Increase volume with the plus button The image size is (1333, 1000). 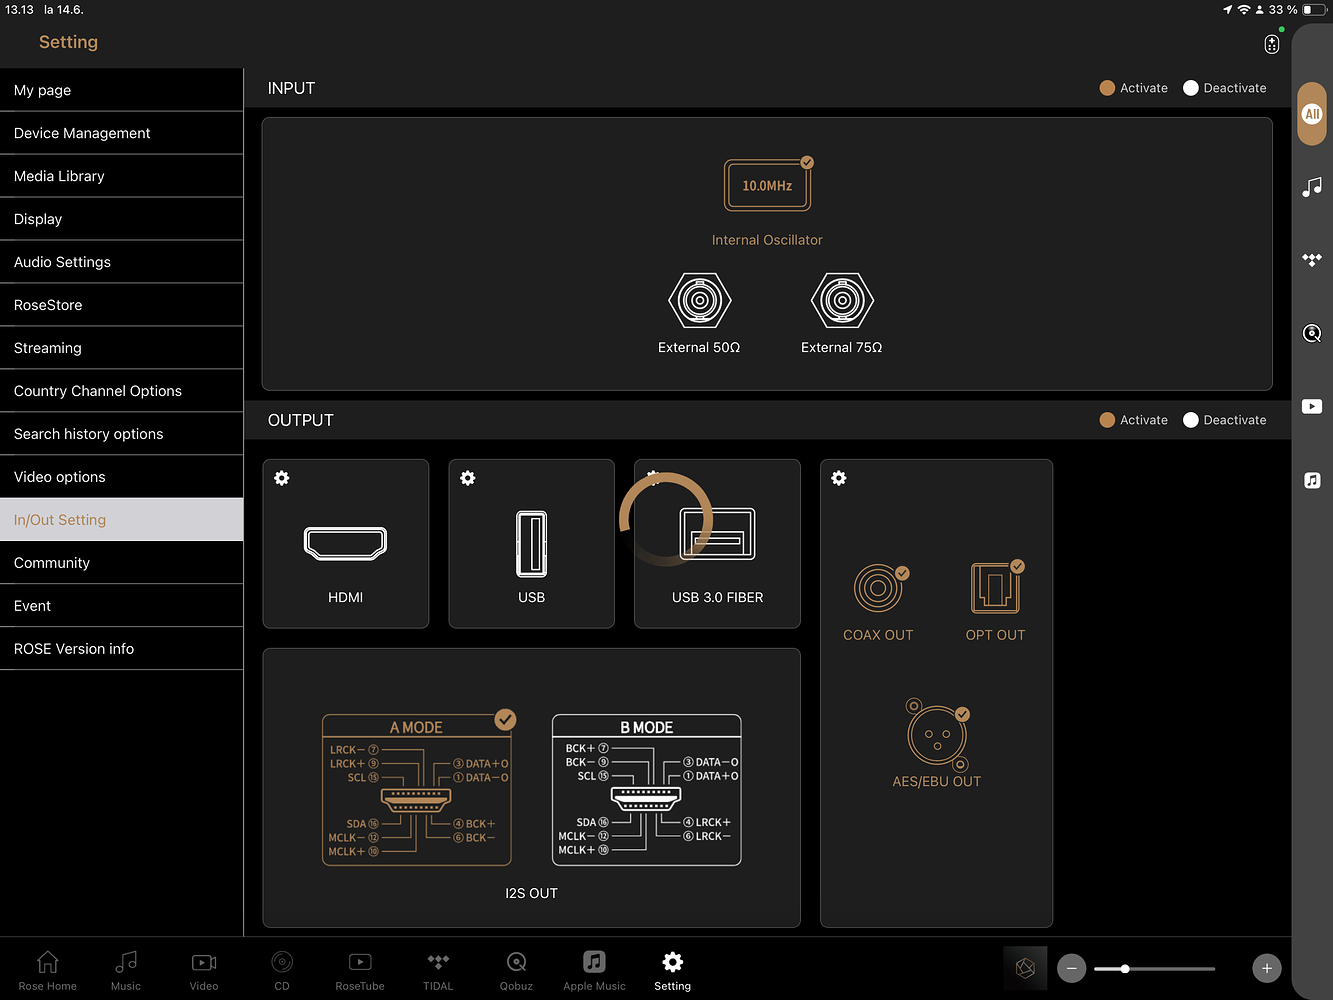[1267, 968]
